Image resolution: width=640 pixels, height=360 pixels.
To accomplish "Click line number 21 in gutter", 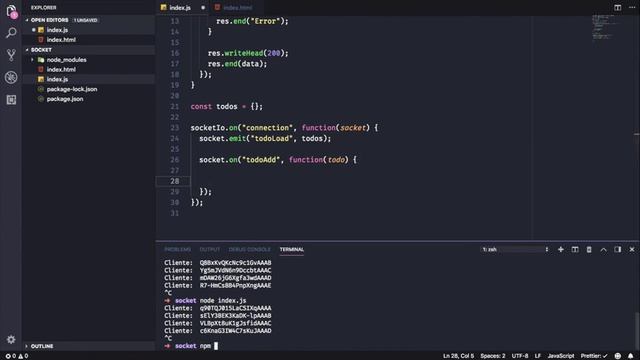I will tap(175, 107).
